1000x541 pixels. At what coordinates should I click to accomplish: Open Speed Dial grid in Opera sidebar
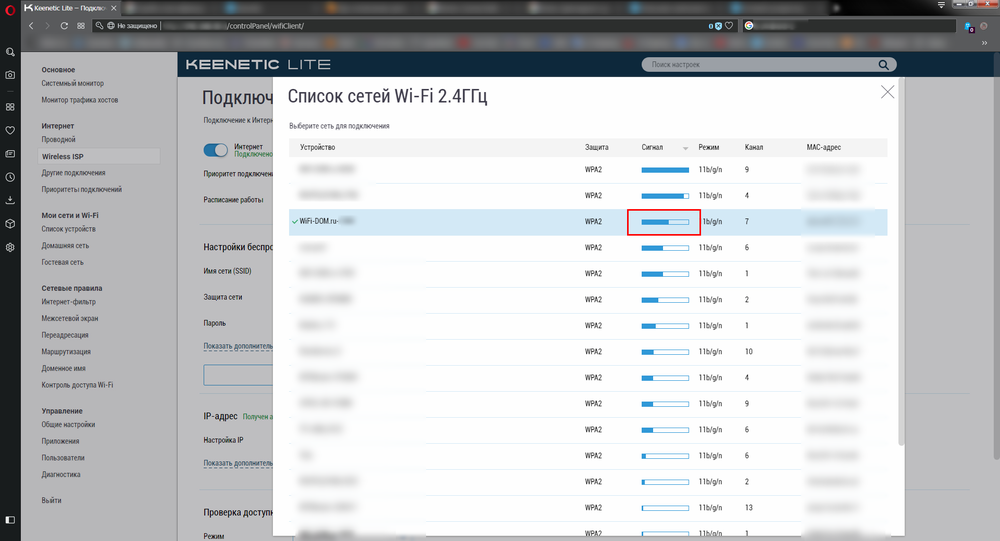(x=10, y=107)
